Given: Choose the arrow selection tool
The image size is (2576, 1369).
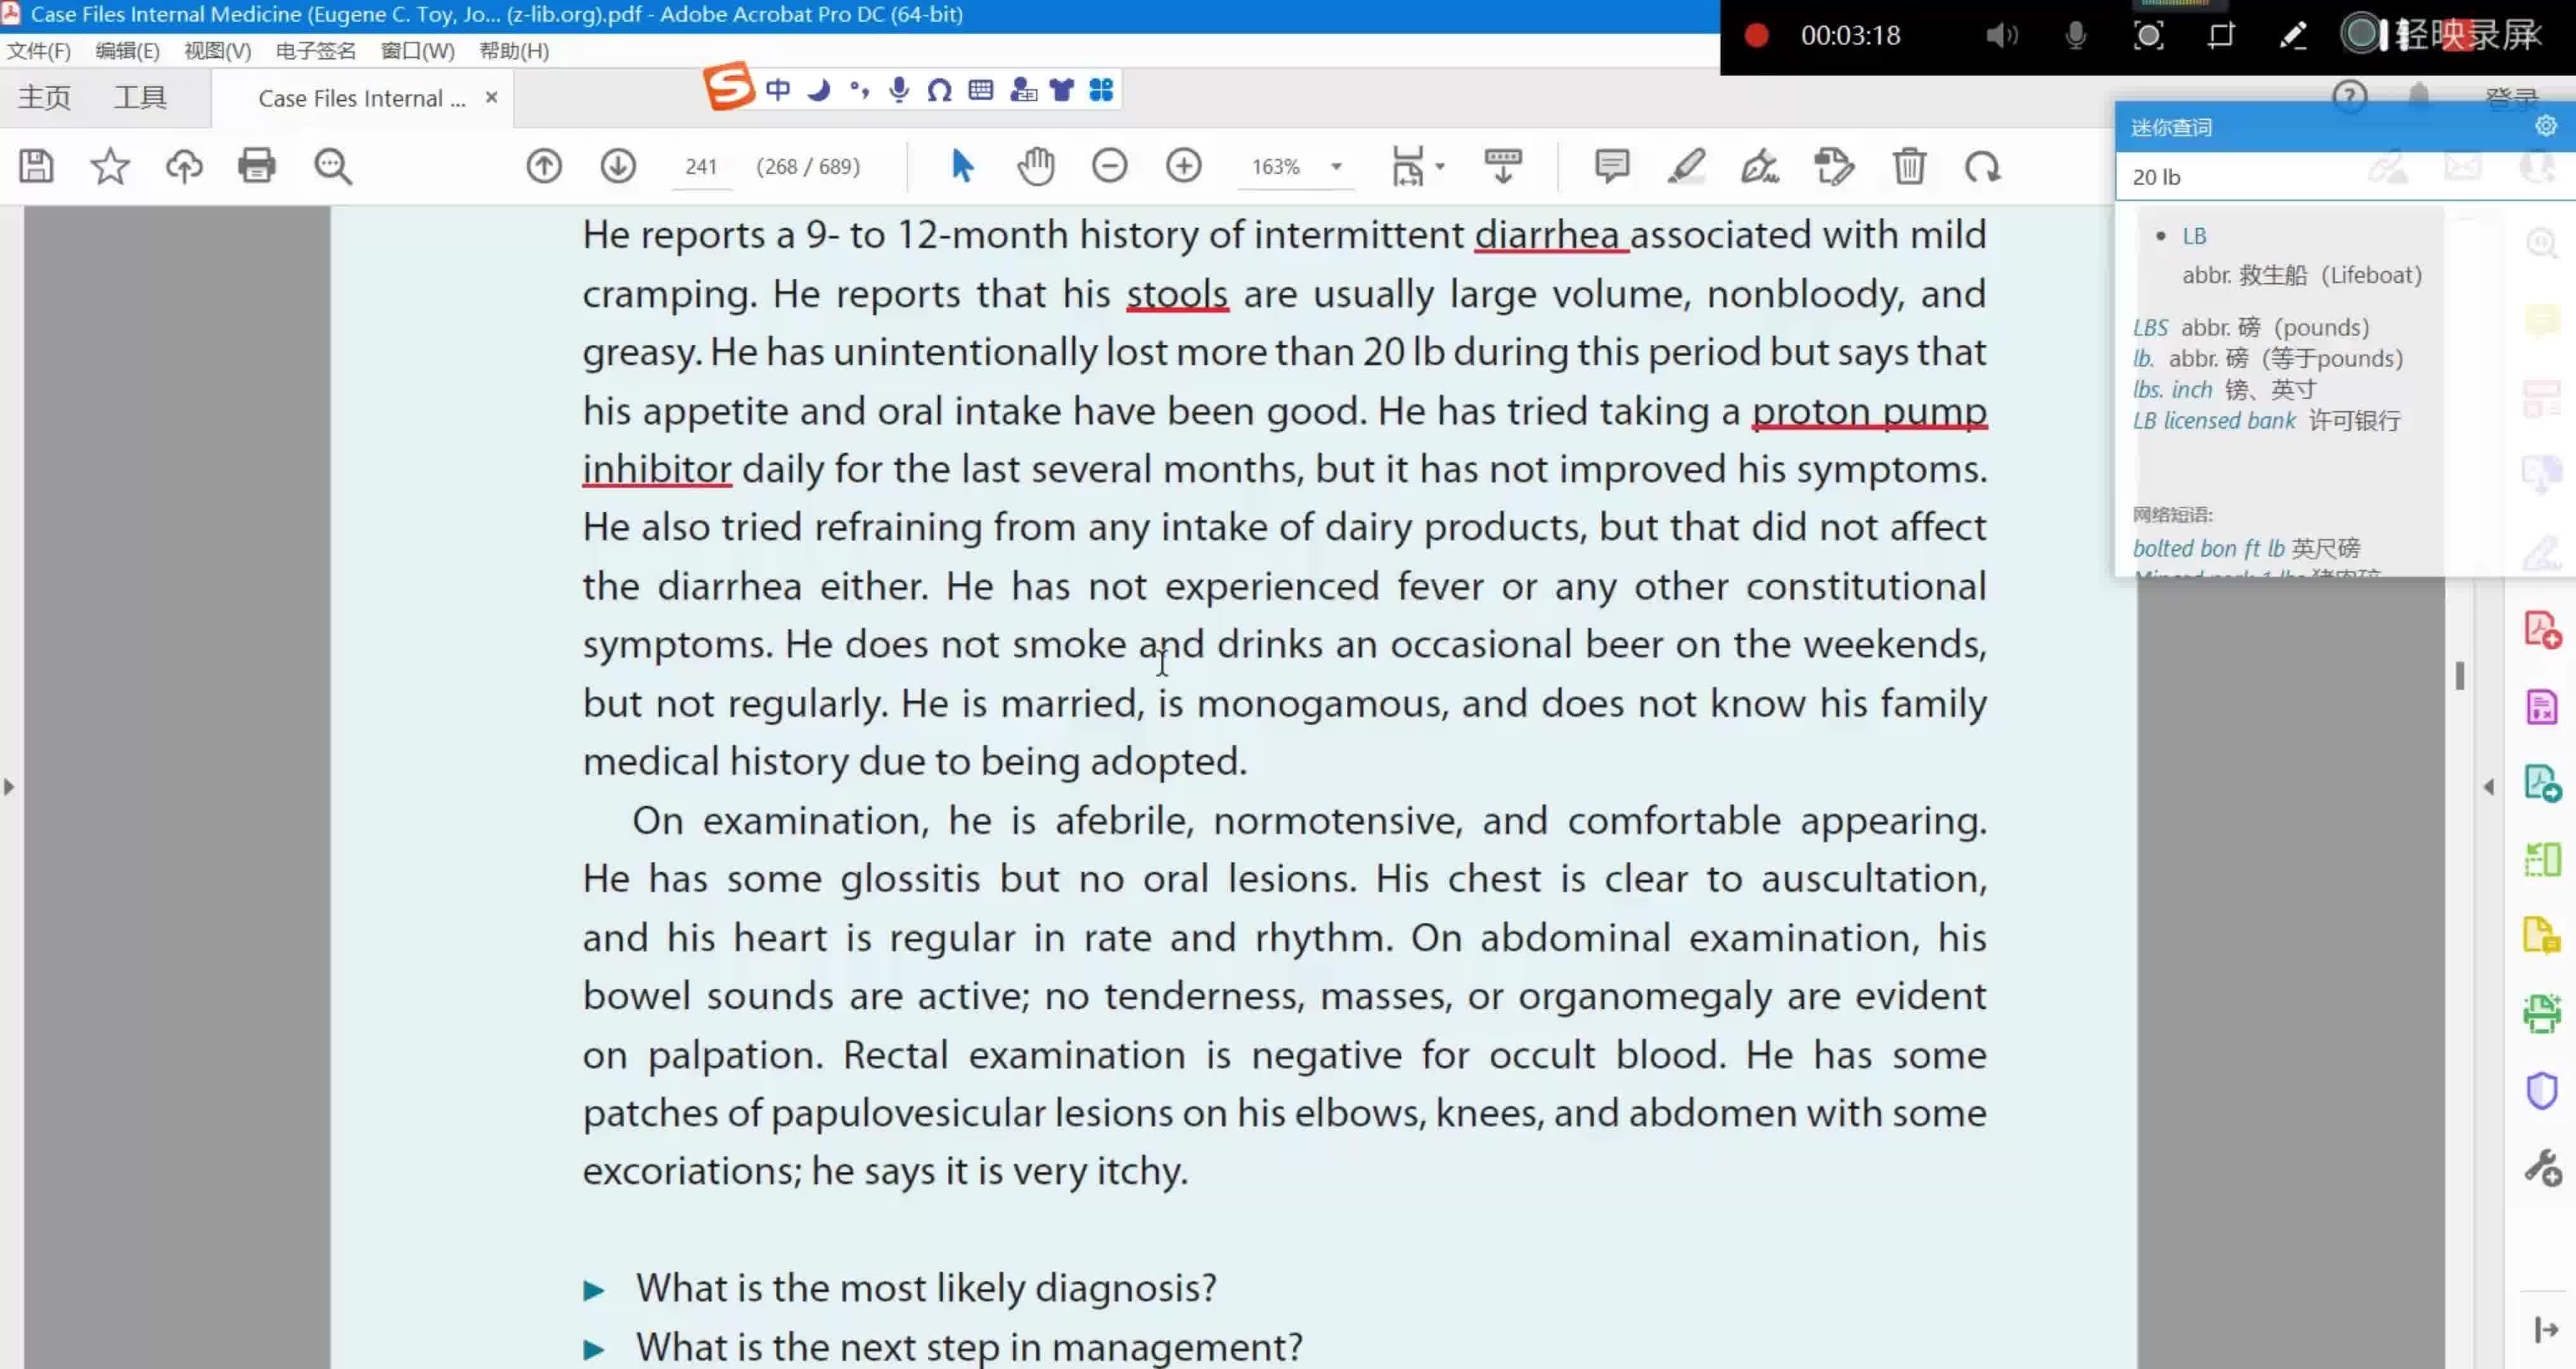Looking at the screenshot, I should 962,166.
